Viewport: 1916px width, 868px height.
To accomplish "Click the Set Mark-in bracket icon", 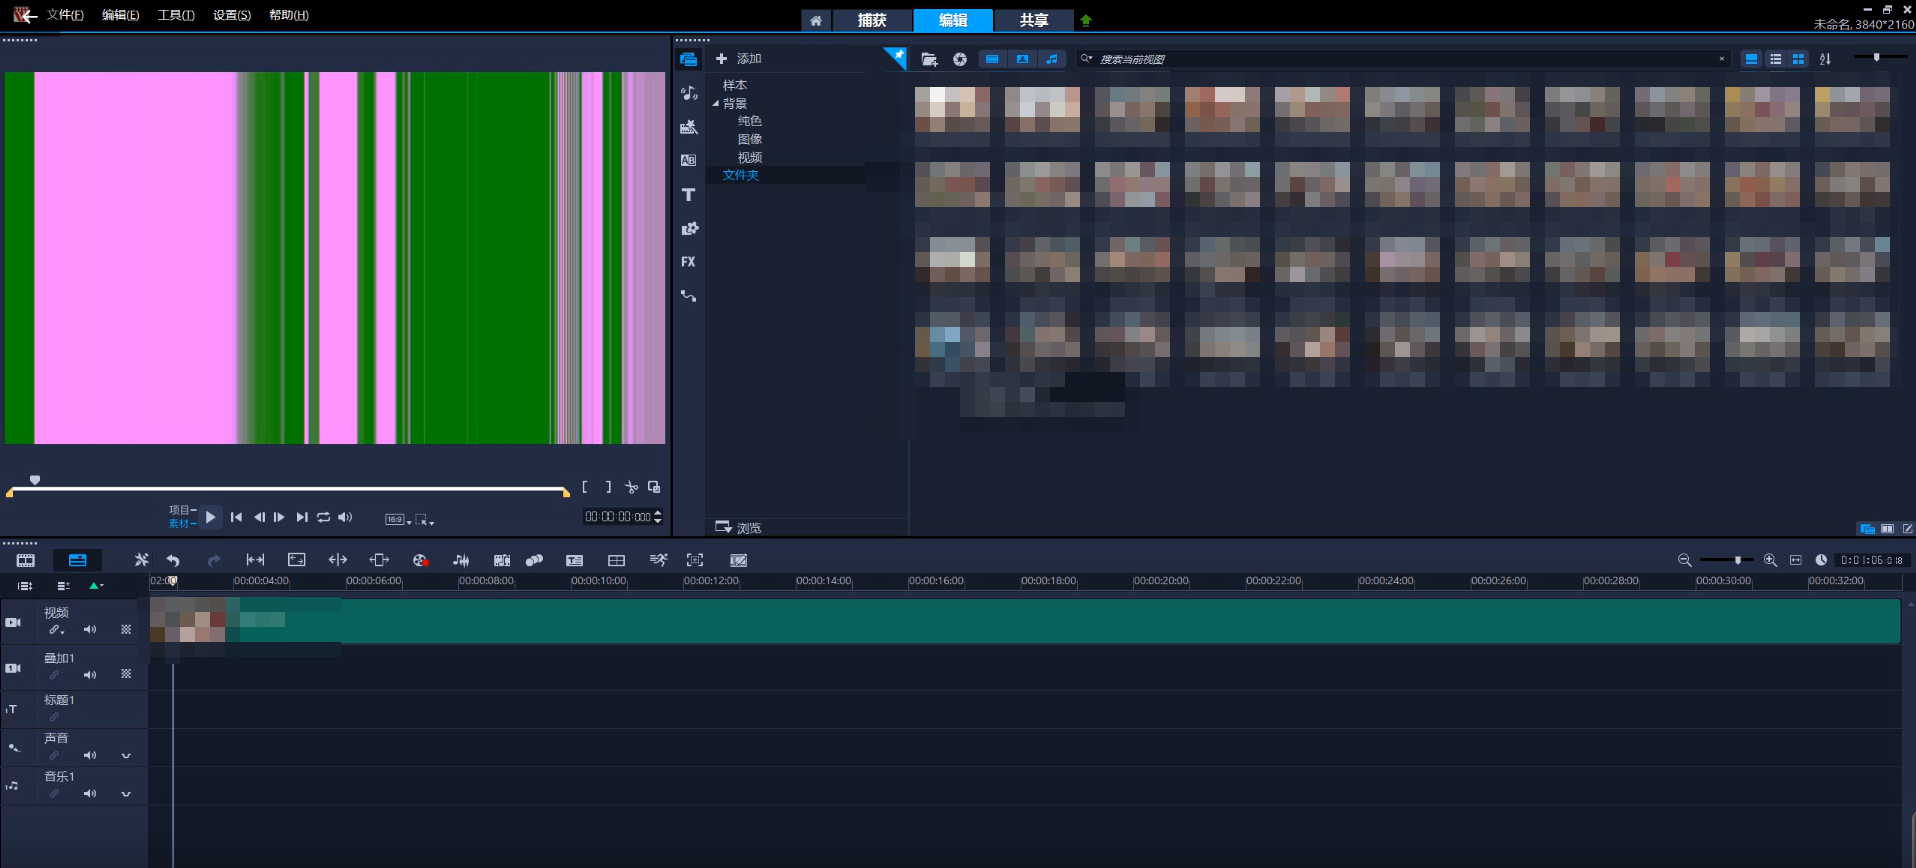I will tap(585, 487).
